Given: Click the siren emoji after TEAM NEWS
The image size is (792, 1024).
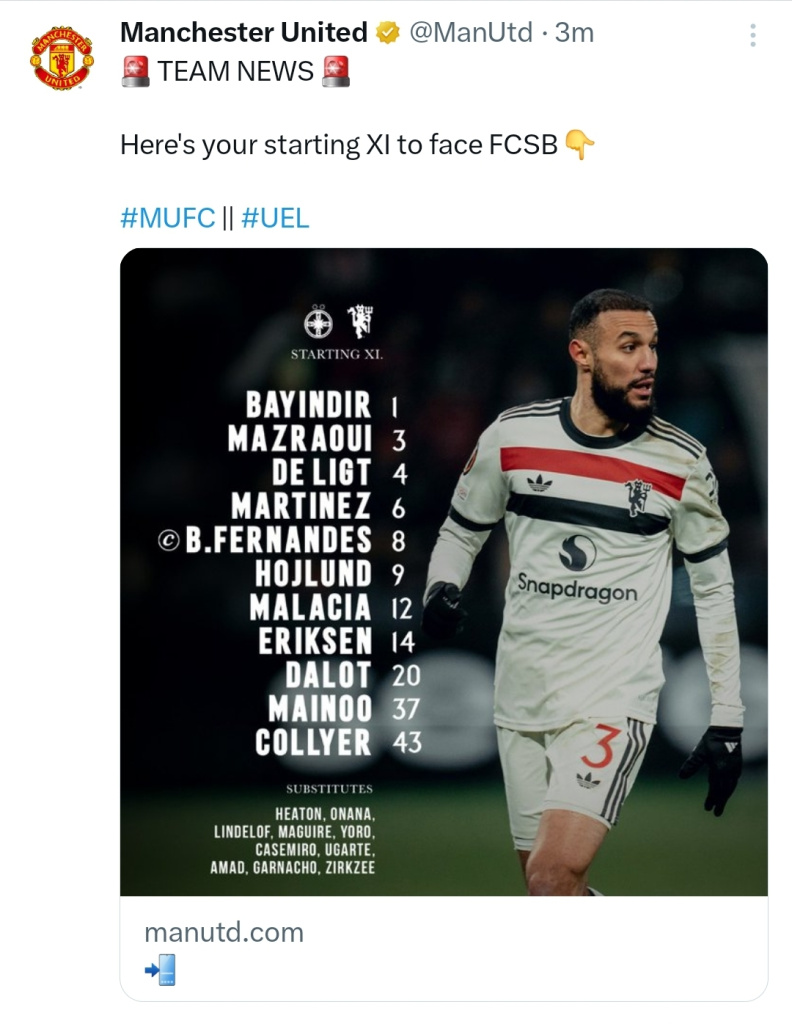Looking at the screenshot, I should tap(336, 71).
